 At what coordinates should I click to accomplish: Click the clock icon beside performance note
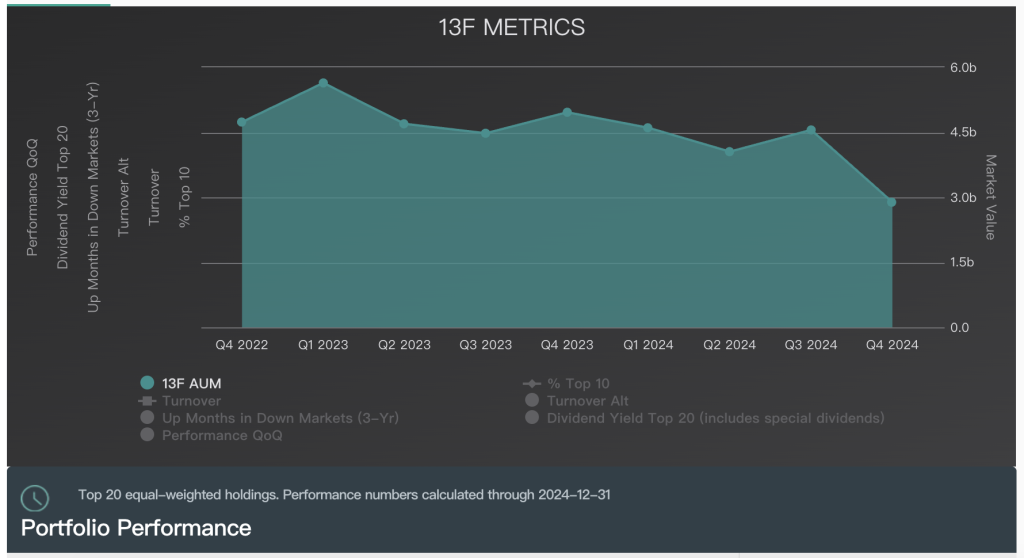[35, 498]
